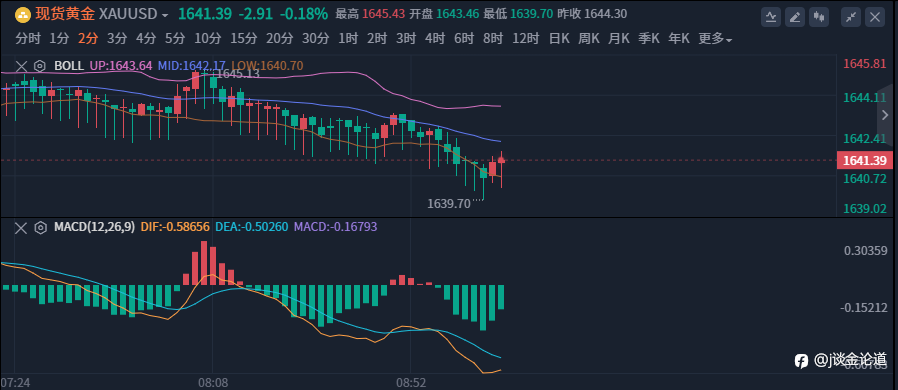Select the drawing pencil tool icon
Screen dimensions: 898x390
pos(795,17)
